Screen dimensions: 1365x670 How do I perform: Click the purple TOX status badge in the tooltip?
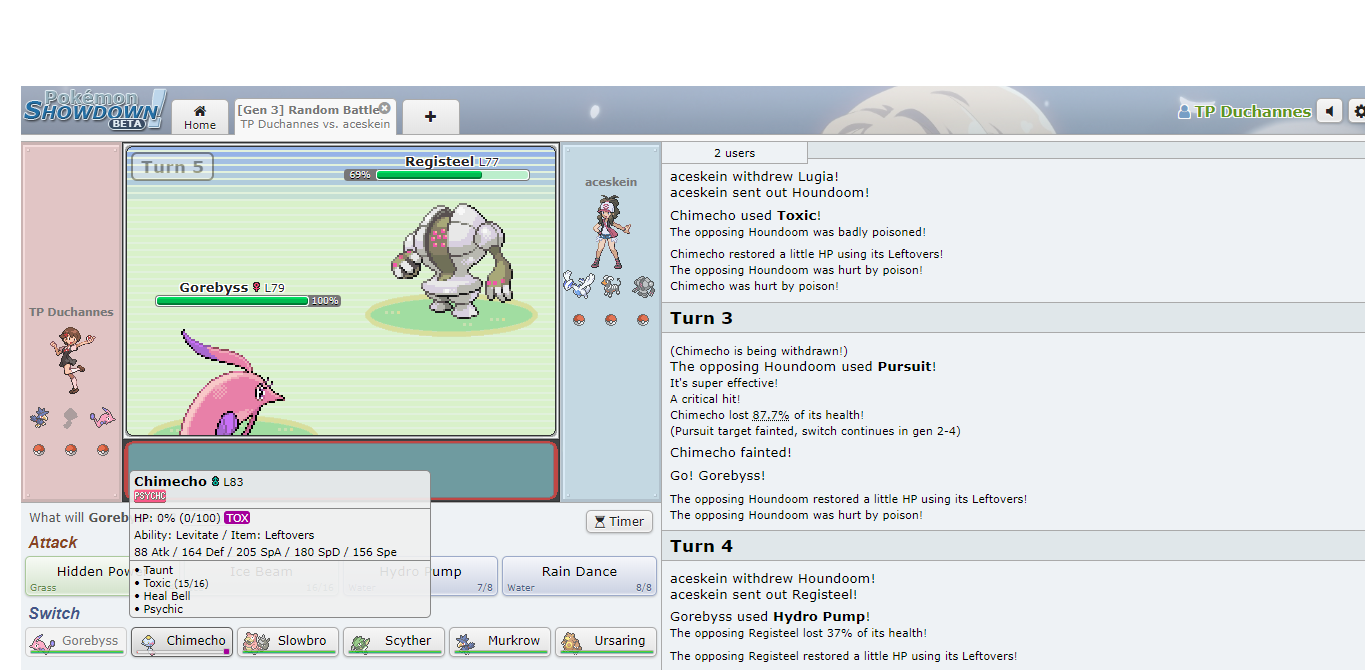[237, 517]
